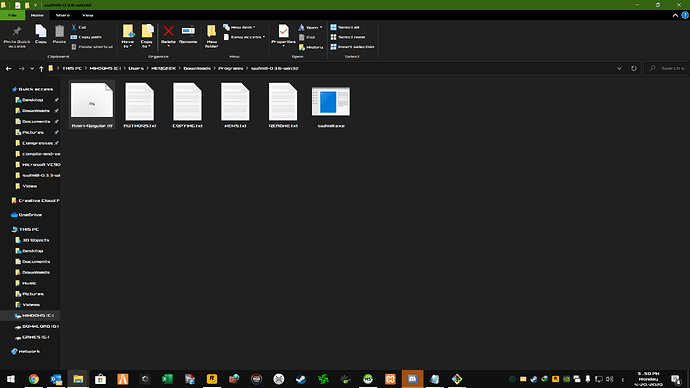The width and height of the screenshot is (690, 388).
Task: Open the Discord icon in taskbar
Action: (412, 379)
